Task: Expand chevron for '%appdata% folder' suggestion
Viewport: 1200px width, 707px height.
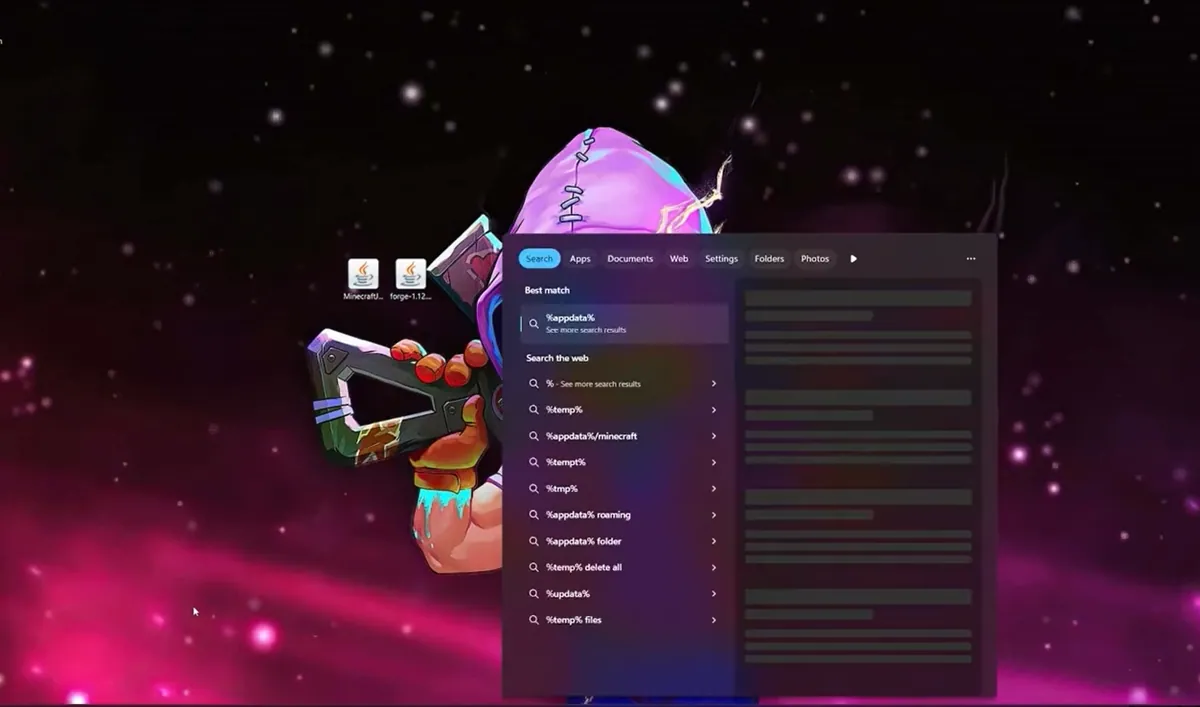Action: click(714, 541)
